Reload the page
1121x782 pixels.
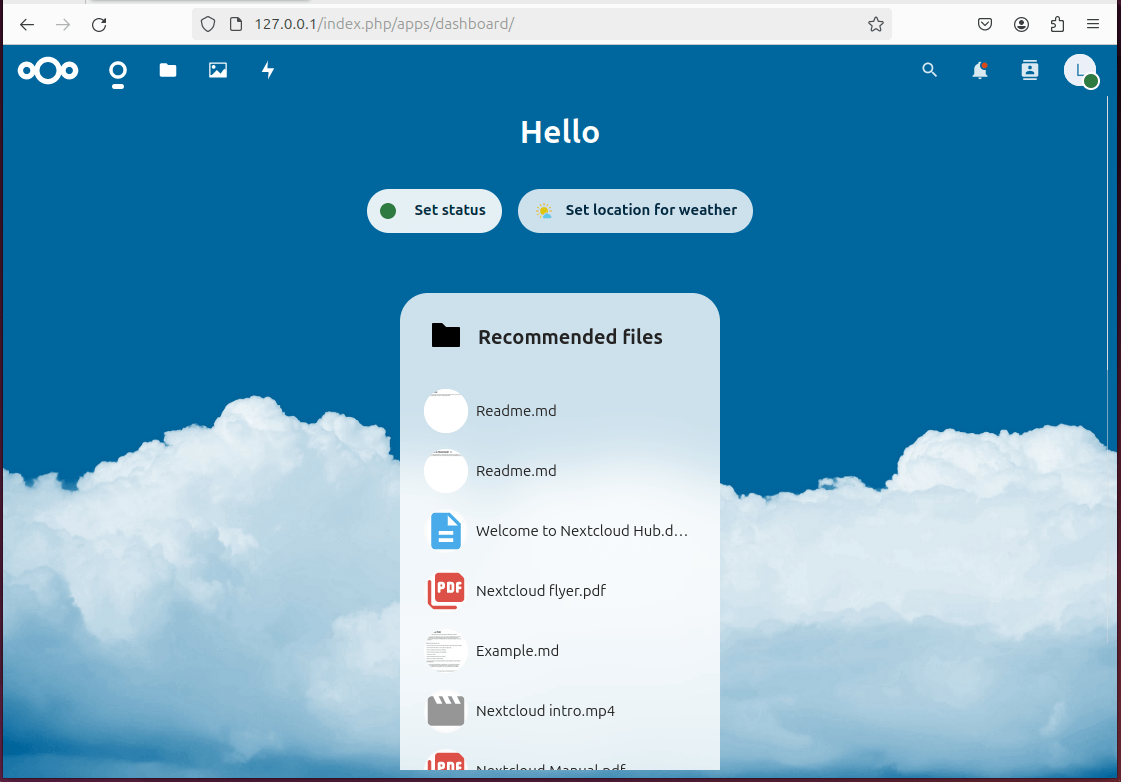99,24
